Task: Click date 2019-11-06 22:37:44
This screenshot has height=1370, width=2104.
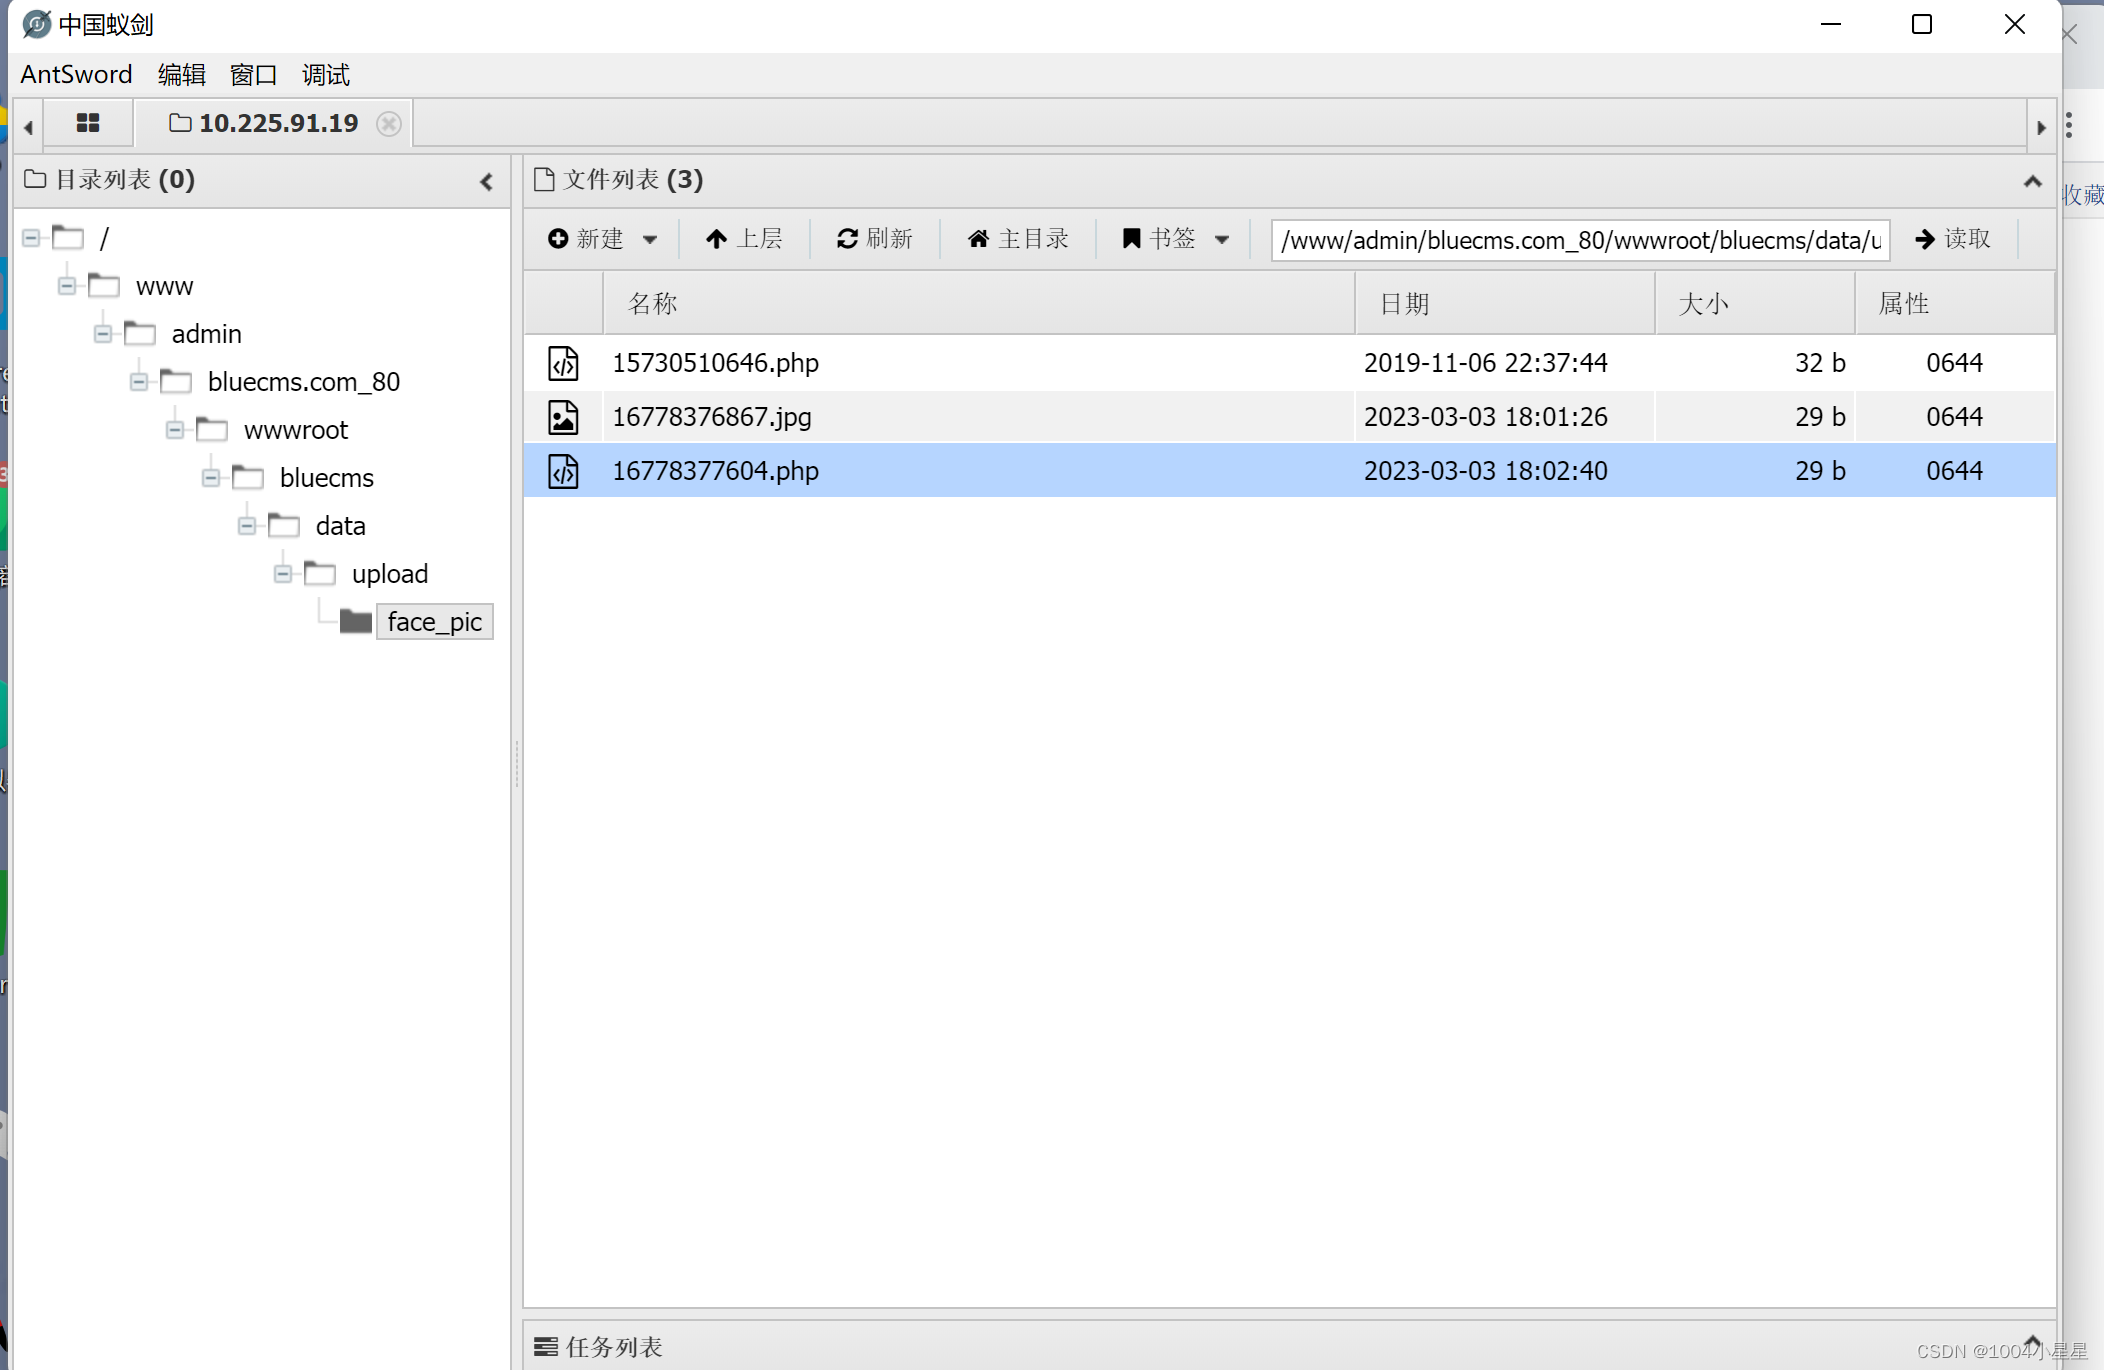Action: point(1485,363)
